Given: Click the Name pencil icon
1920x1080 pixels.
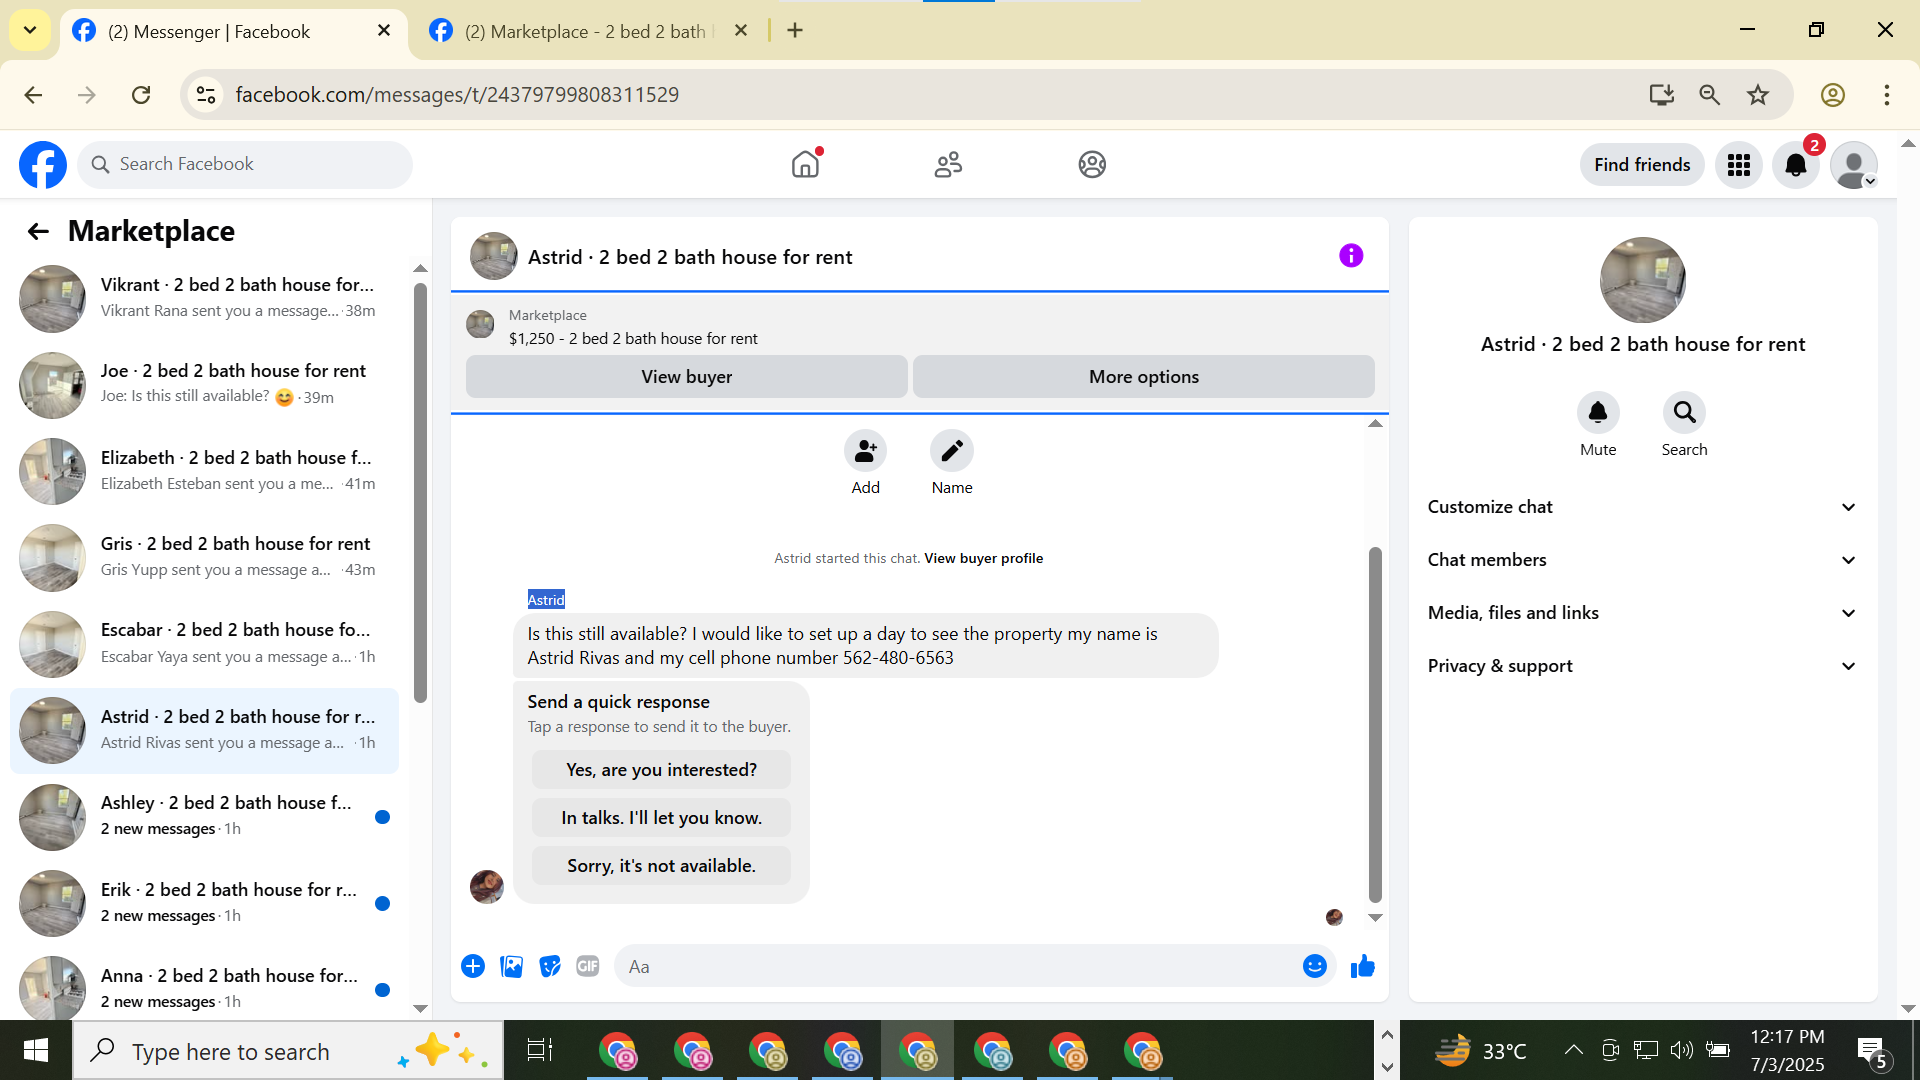Looking at the screenshot, I should pos(951,451).
